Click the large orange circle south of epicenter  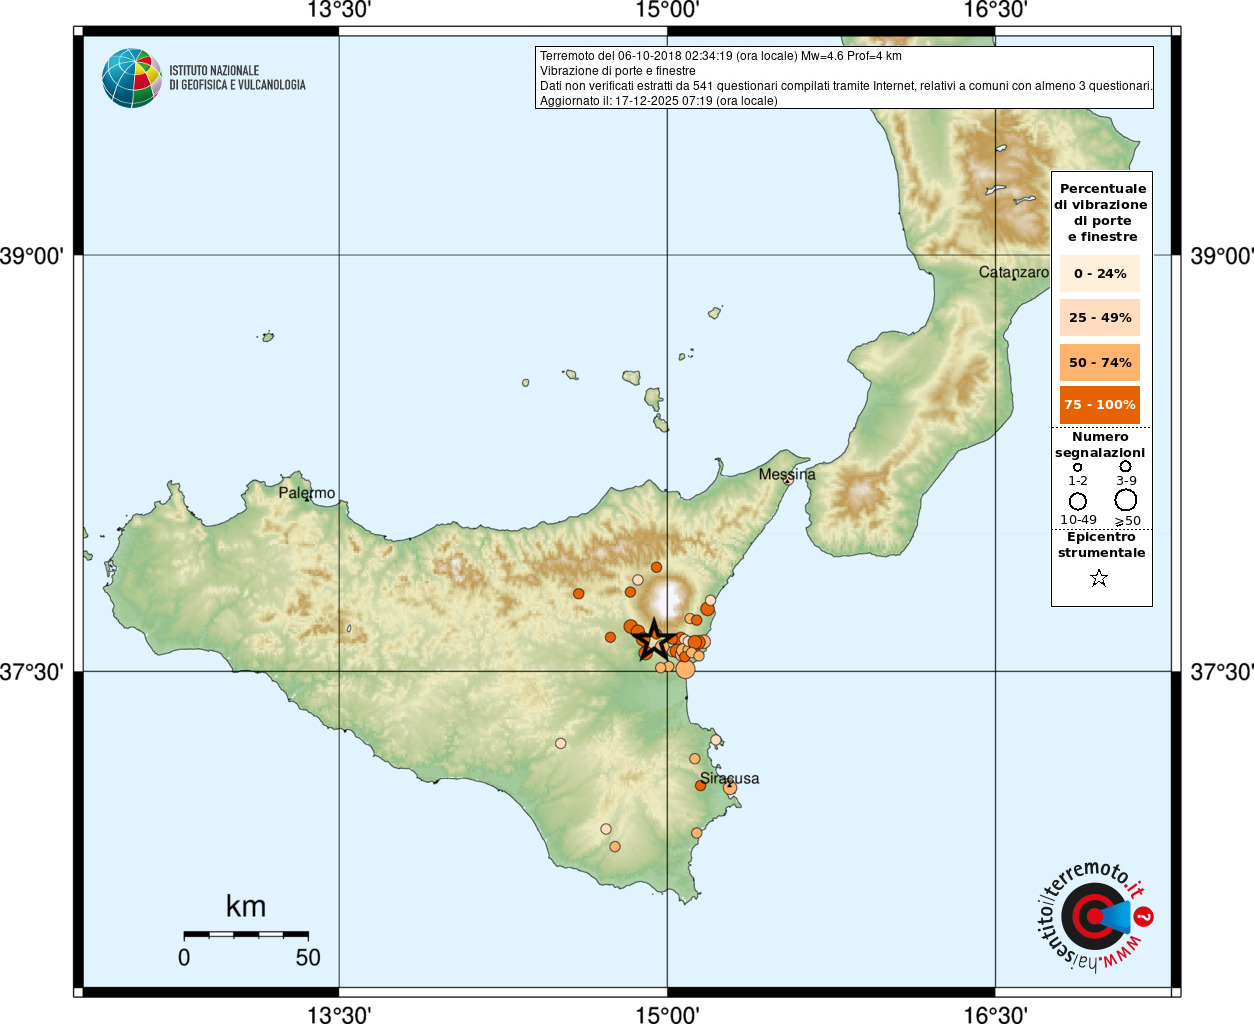coord(685,669)
